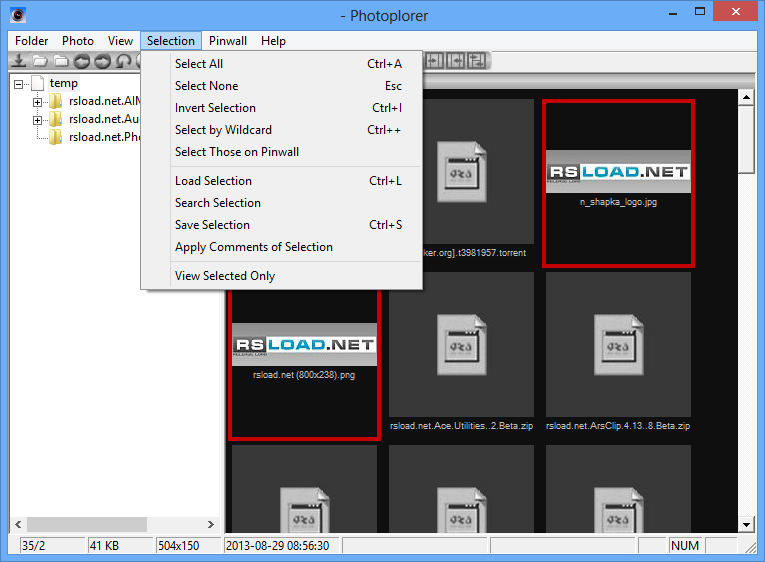Choose Save Selection
This screenshot has width=765, height=562.
click(282, 225)
